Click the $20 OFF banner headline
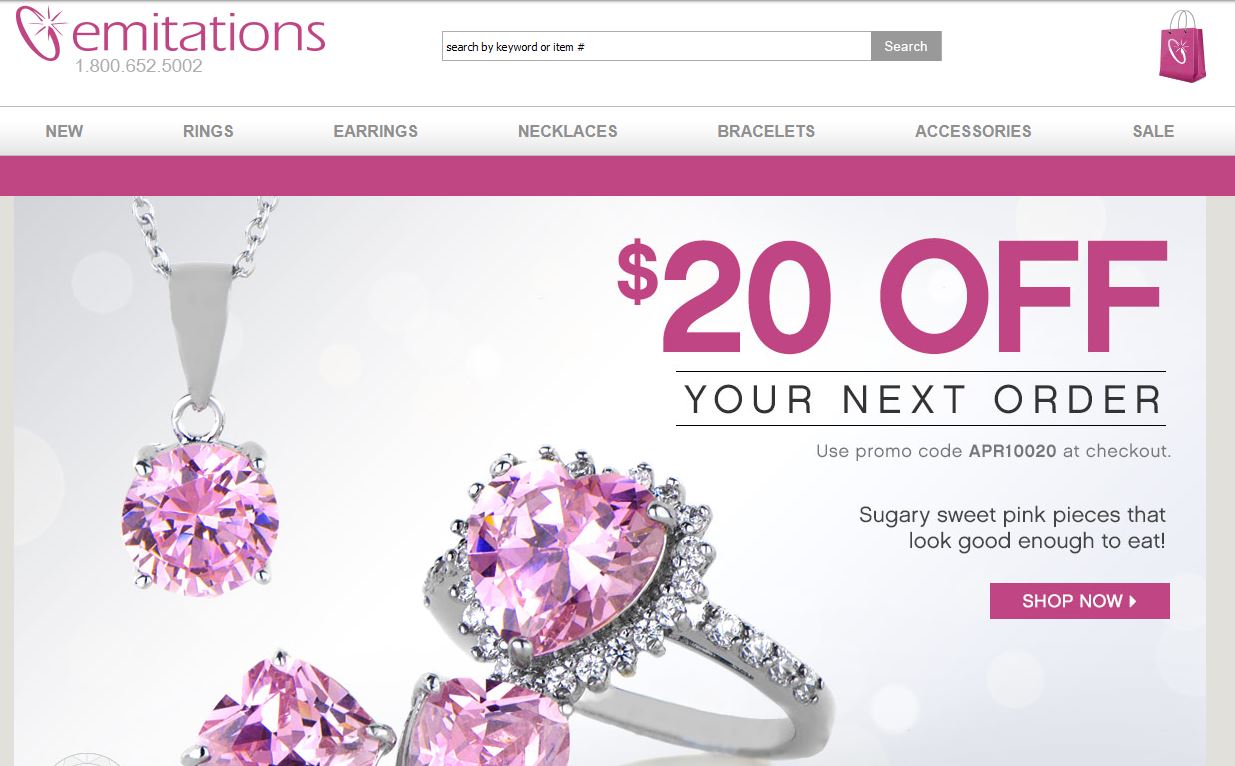 click(892, 296)
